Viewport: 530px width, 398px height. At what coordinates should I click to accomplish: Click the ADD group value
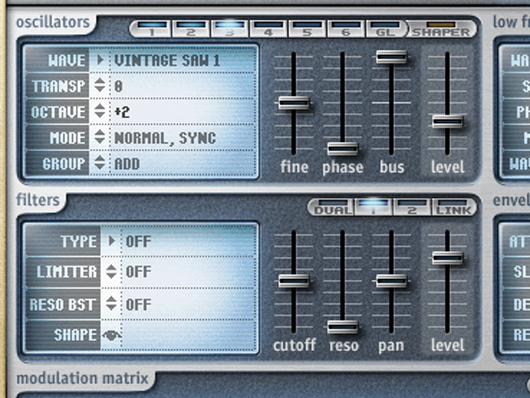(127, 164)
